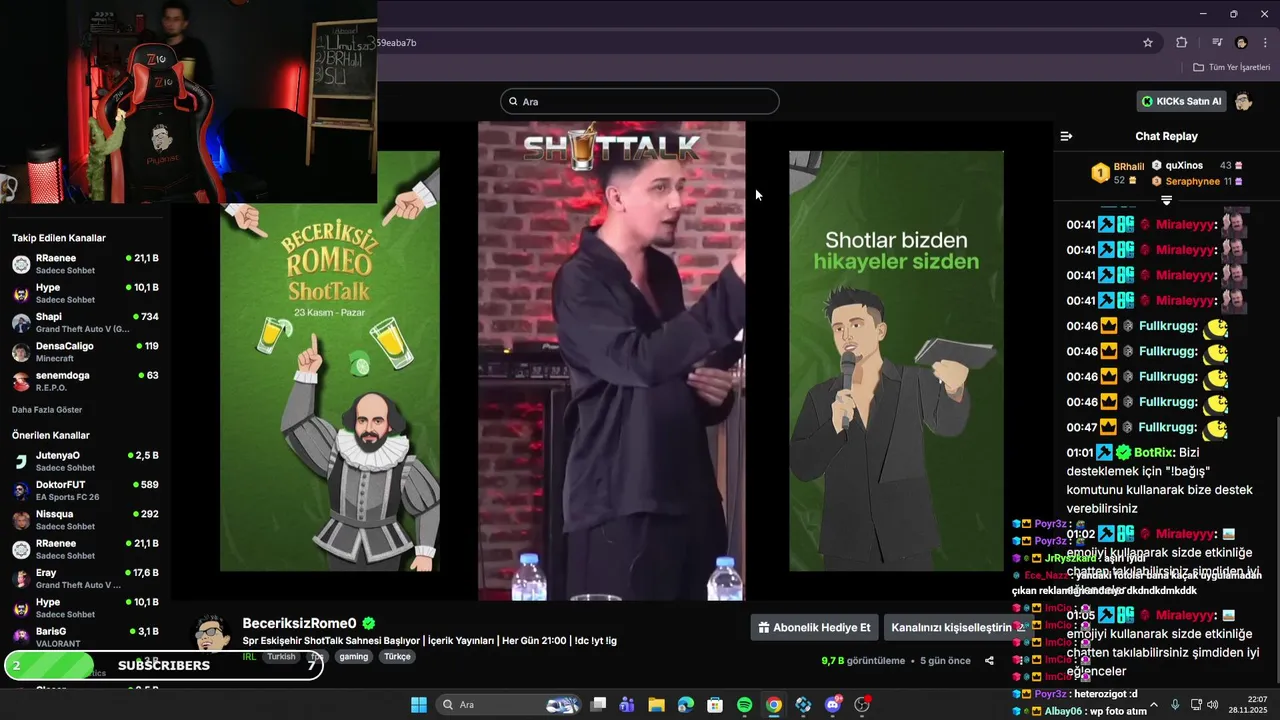This screenshot has height=720, width=1280.
Task: Open Chrome's three-dot menu
Action: point(1266,43)
